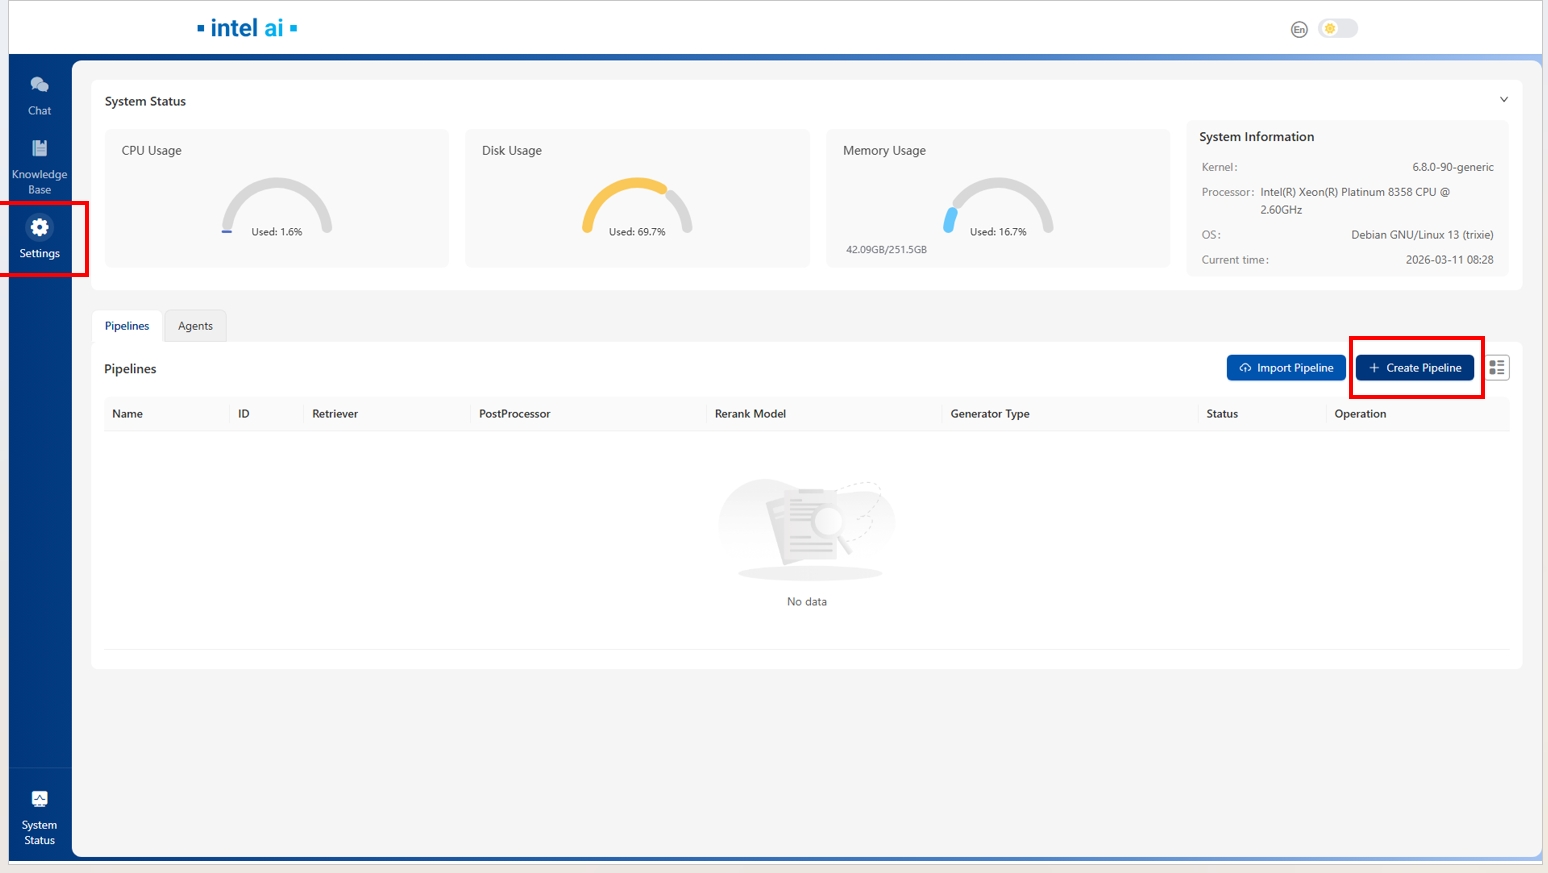Open the Chat page from the sidebar
The width and height of the screenshot is (1548, 873).
pos(39,95)
